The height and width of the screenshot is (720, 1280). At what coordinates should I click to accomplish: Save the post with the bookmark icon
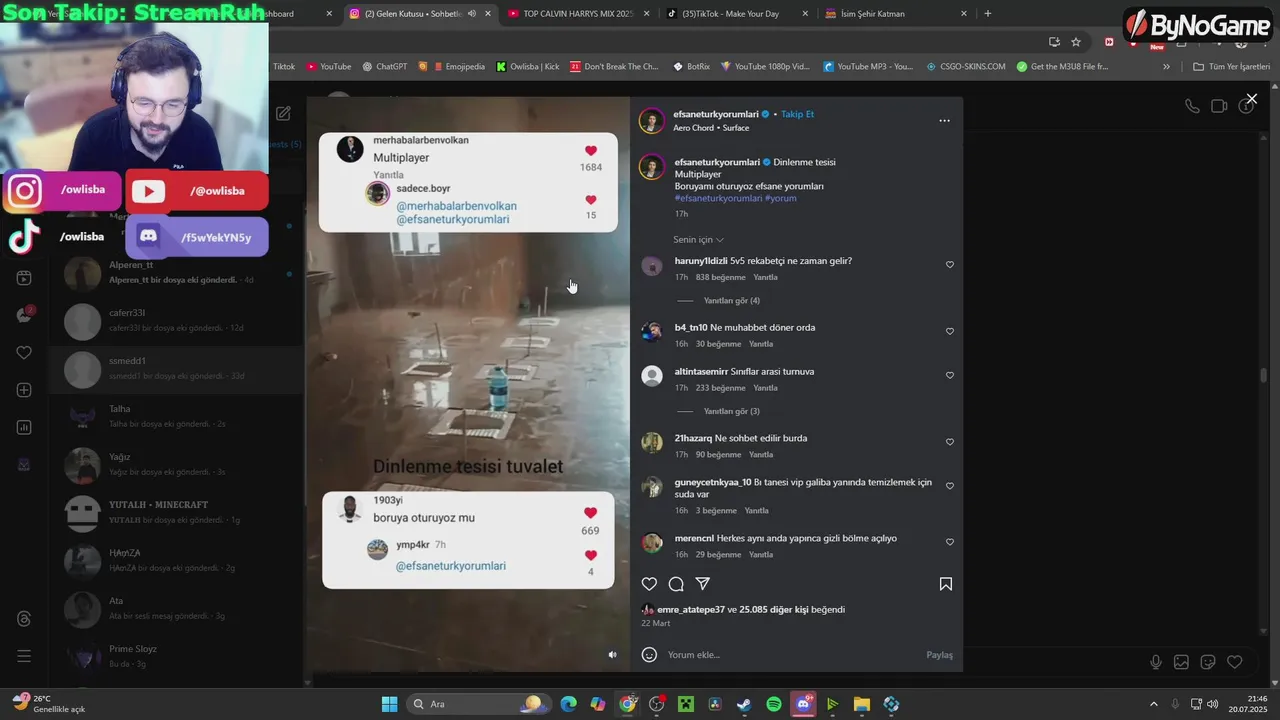tap(946, 584)
